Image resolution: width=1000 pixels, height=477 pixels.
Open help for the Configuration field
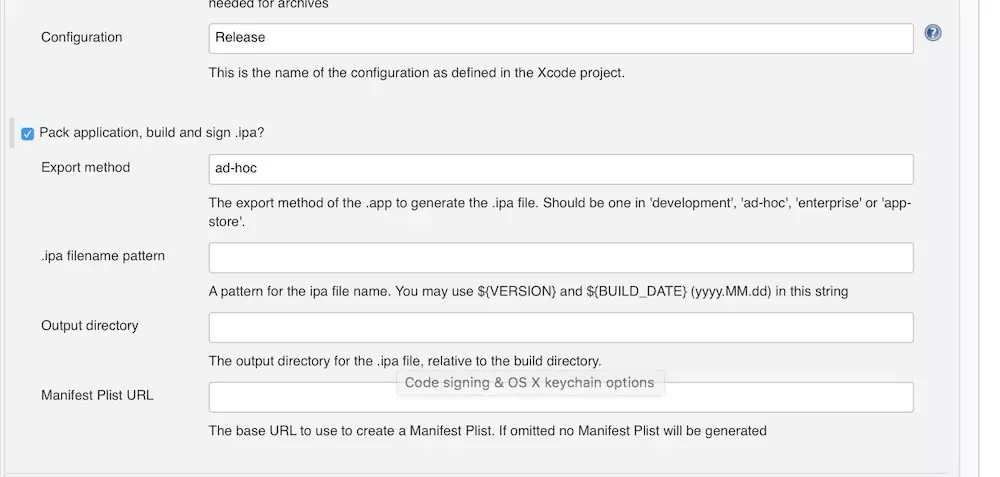(933, 33)
